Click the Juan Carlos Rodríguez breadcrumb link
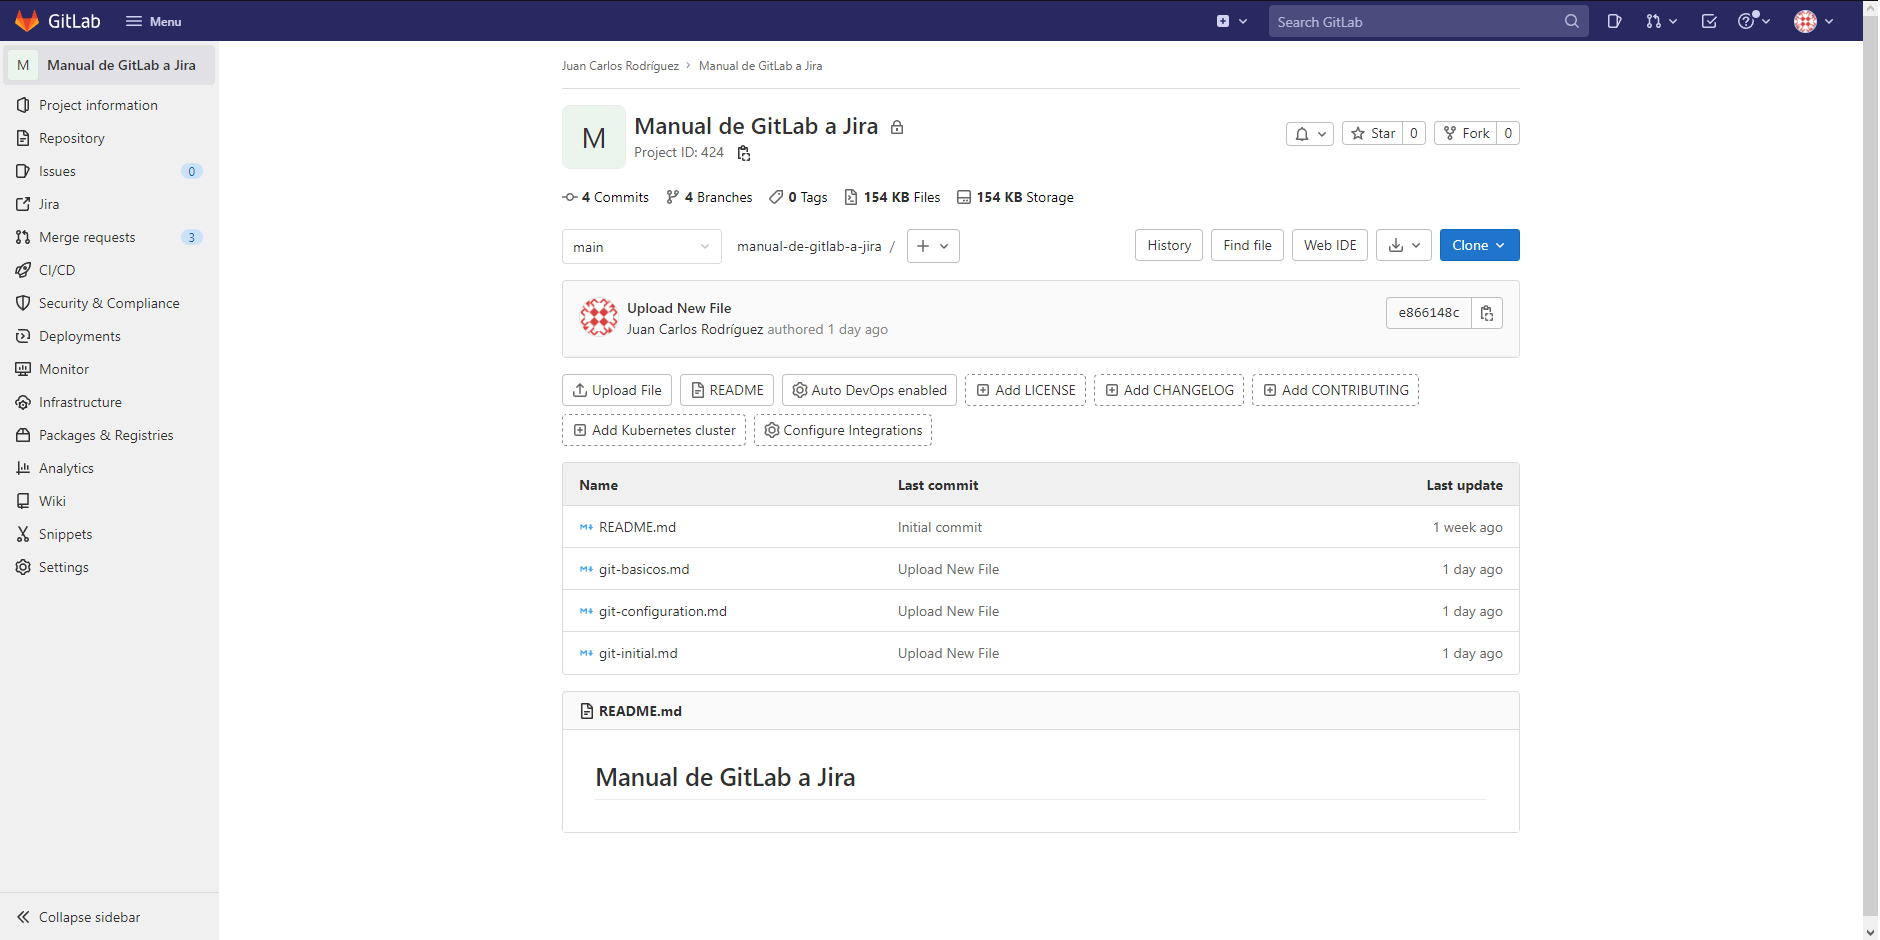The image size is (1880, 940). (x=620, y=66)
